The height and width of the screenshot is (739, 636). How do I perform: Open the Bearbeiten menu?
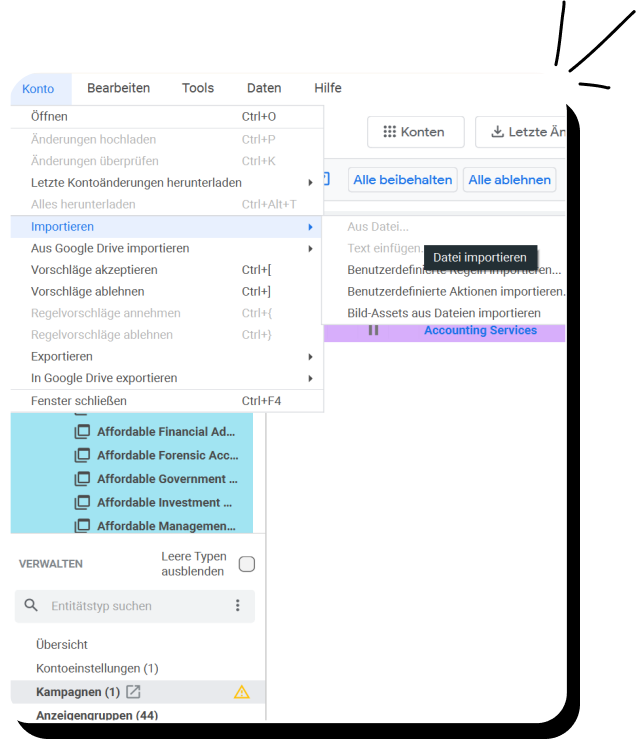pyautogui.click(x=118, y=88)
